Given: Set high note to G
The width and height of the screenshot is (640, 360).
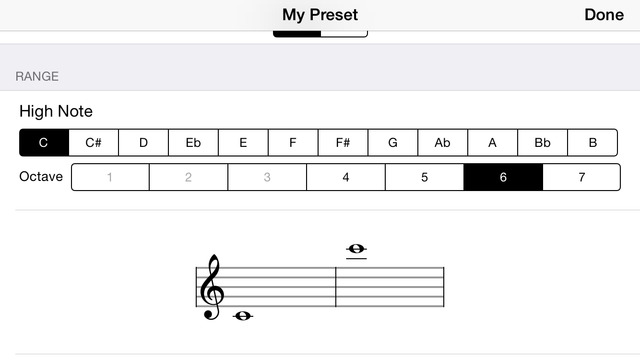Looking at the screenshot, I should [393, 142].
